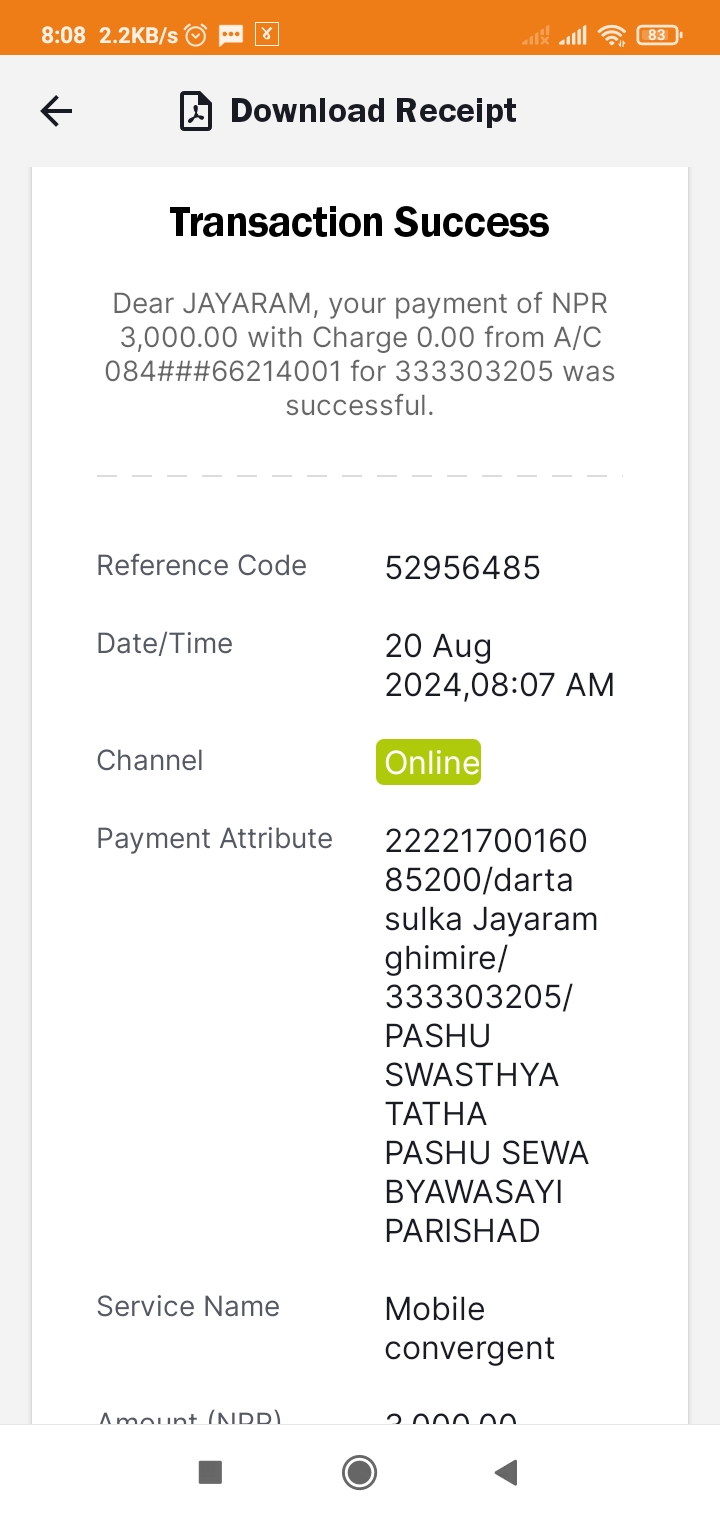Tap the green Online channel badge
The image size is (720, 1520).
point(428,762)
